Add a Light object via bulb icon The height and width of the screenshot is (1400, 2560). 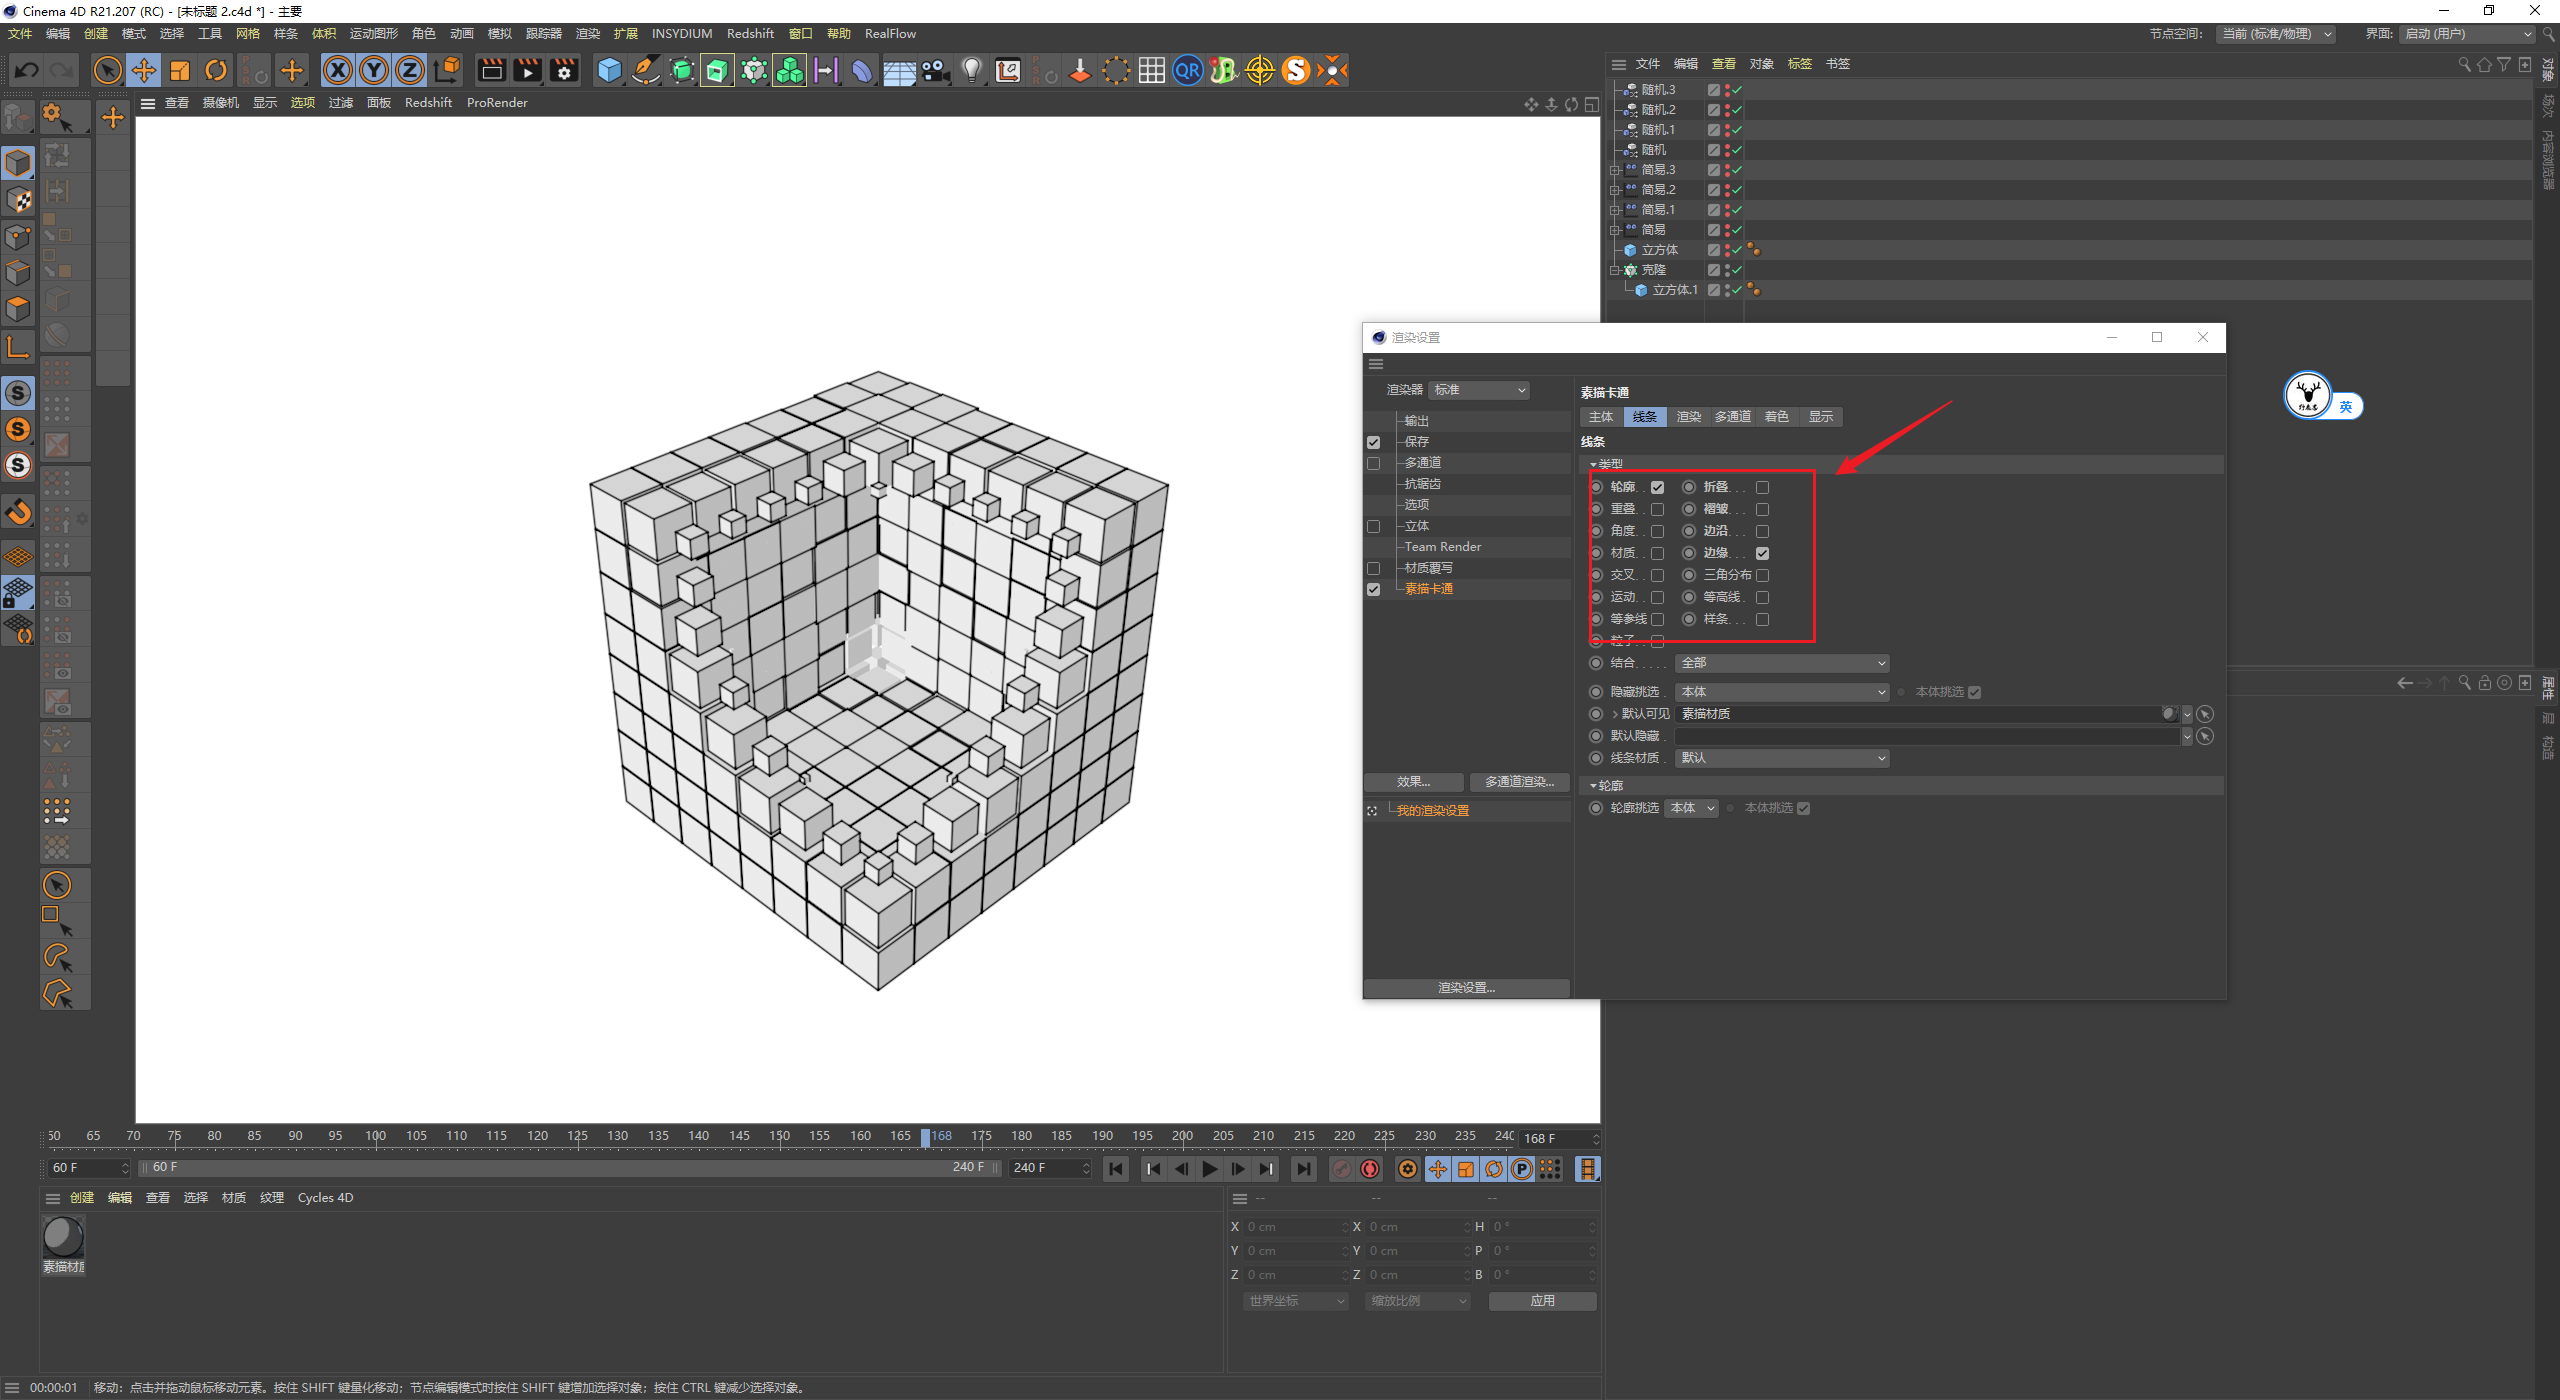[971, 70]
